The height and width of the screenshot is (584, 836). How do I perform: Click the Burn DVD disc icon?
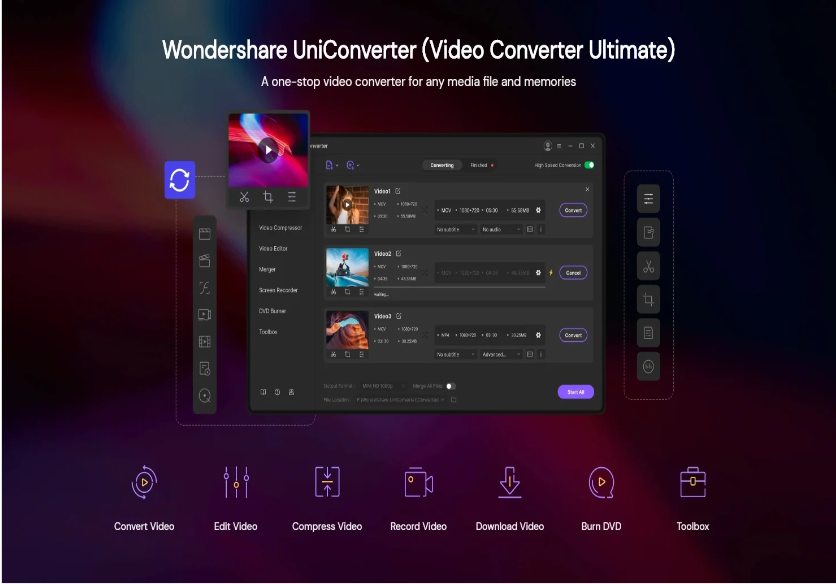(601, 482)
